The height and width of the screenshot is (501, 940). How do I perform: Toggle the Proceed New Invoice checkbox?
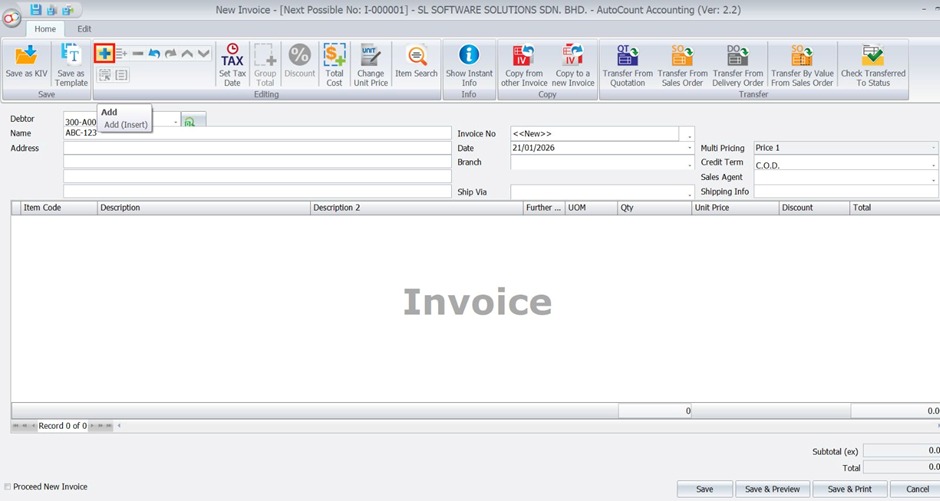pos(7,487)
